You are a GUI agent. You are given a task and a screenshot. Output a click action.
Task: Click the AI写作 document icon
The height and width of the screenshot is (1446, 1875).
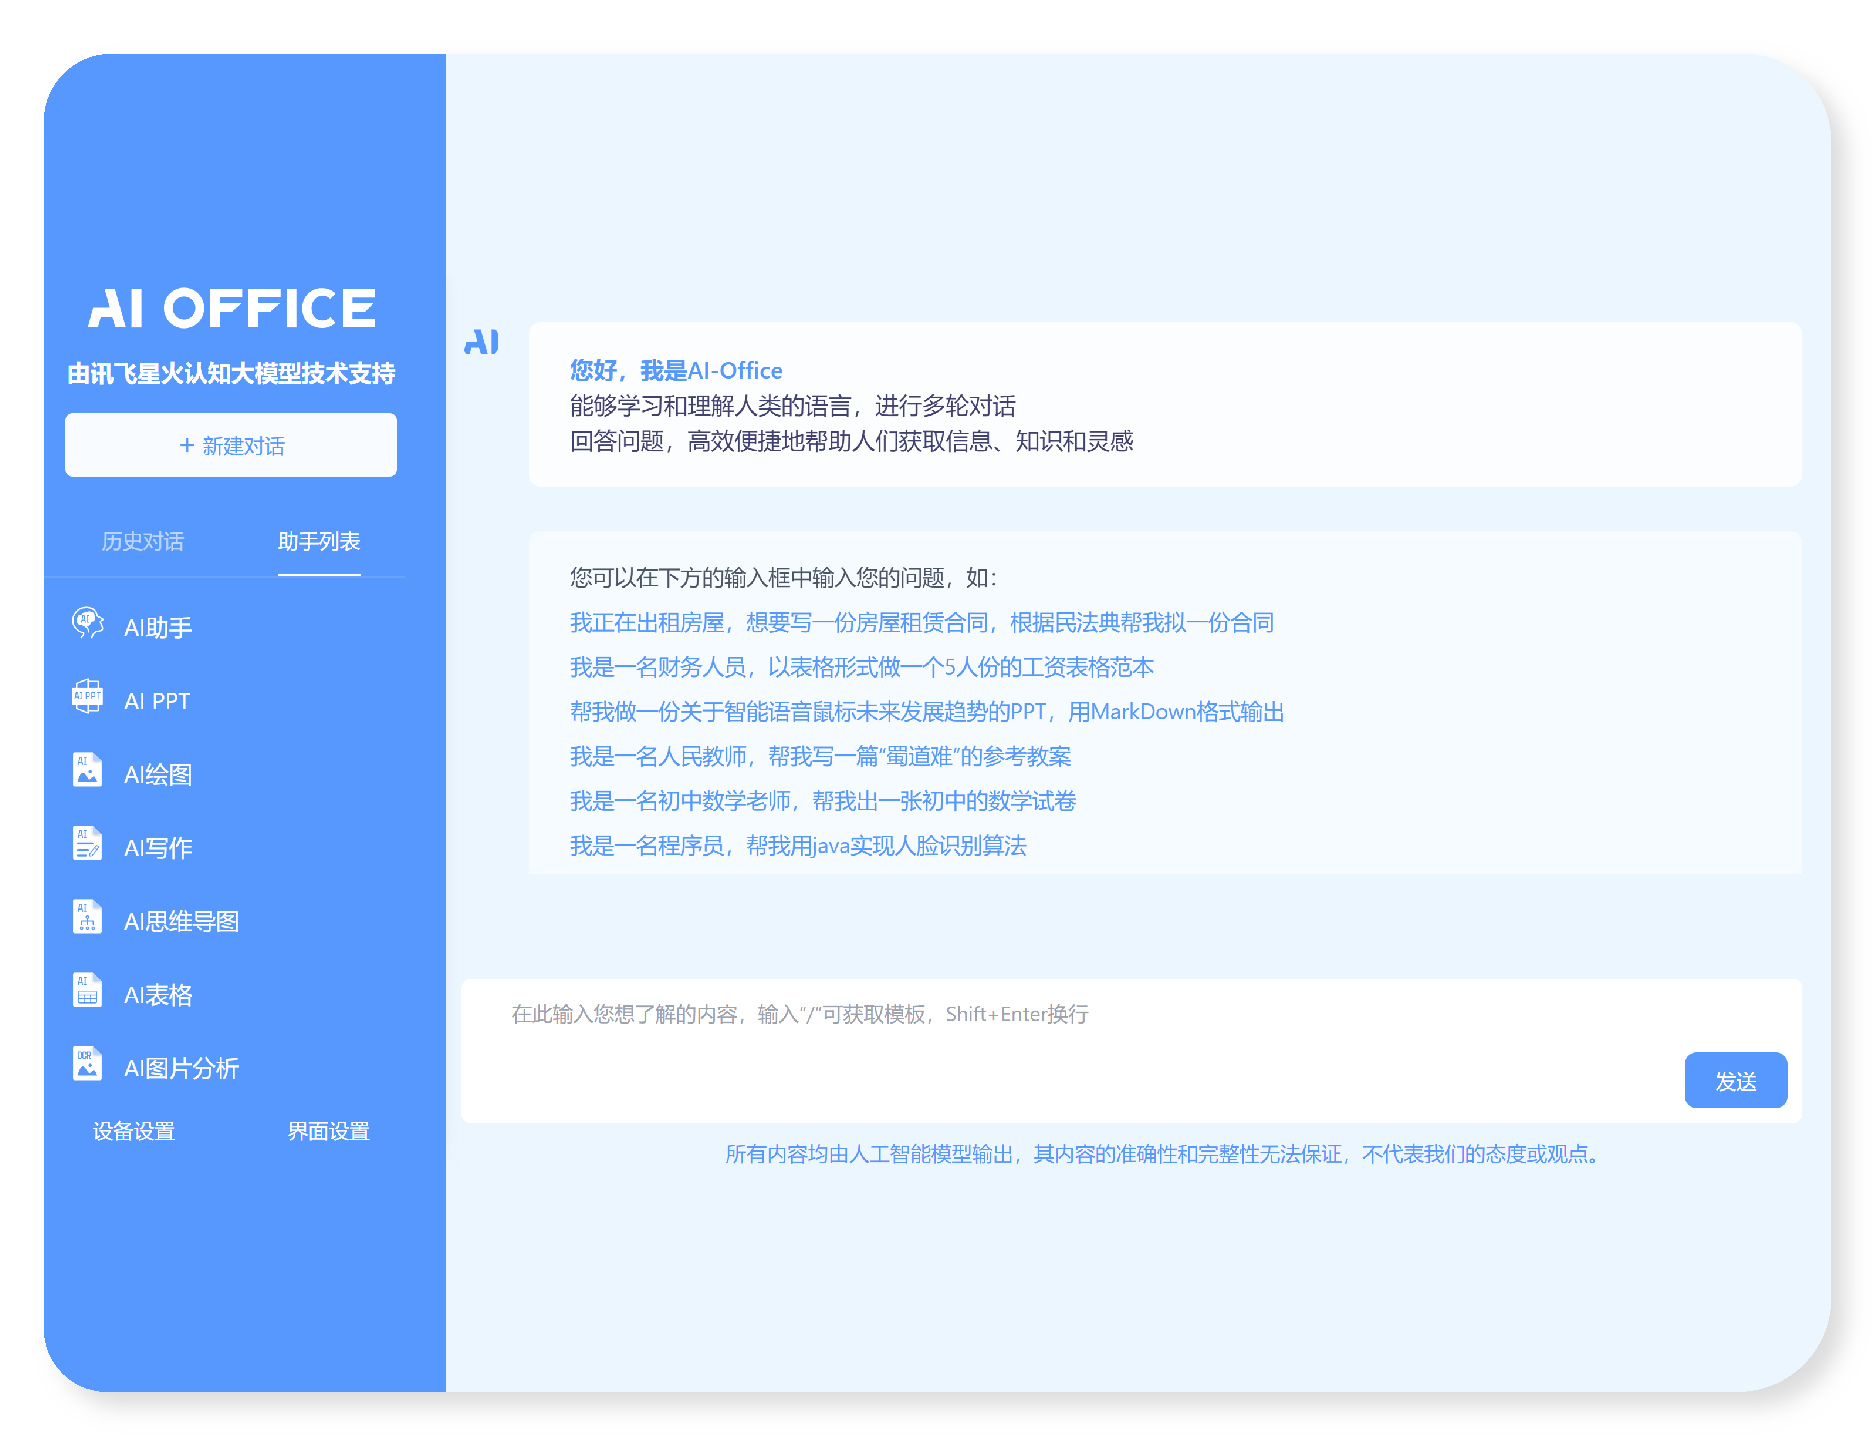pos(88,844)
